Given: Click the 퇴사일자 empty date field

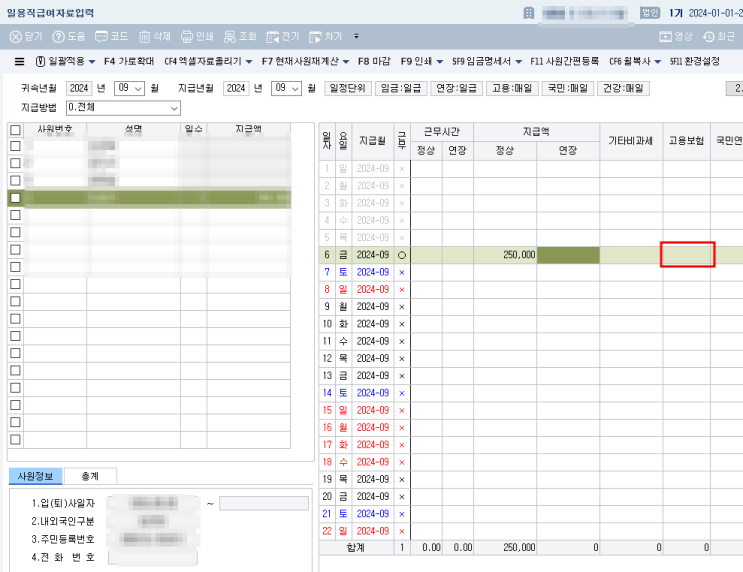Looking at the screenshot, I should pos(264,503).
